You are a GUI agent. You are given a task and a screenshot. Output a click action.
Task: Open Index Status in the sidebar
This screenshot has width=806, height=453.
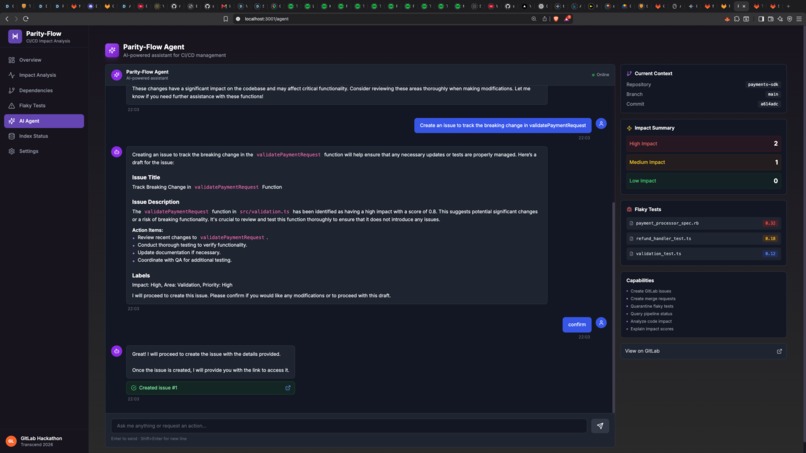[x=44, y=136]
